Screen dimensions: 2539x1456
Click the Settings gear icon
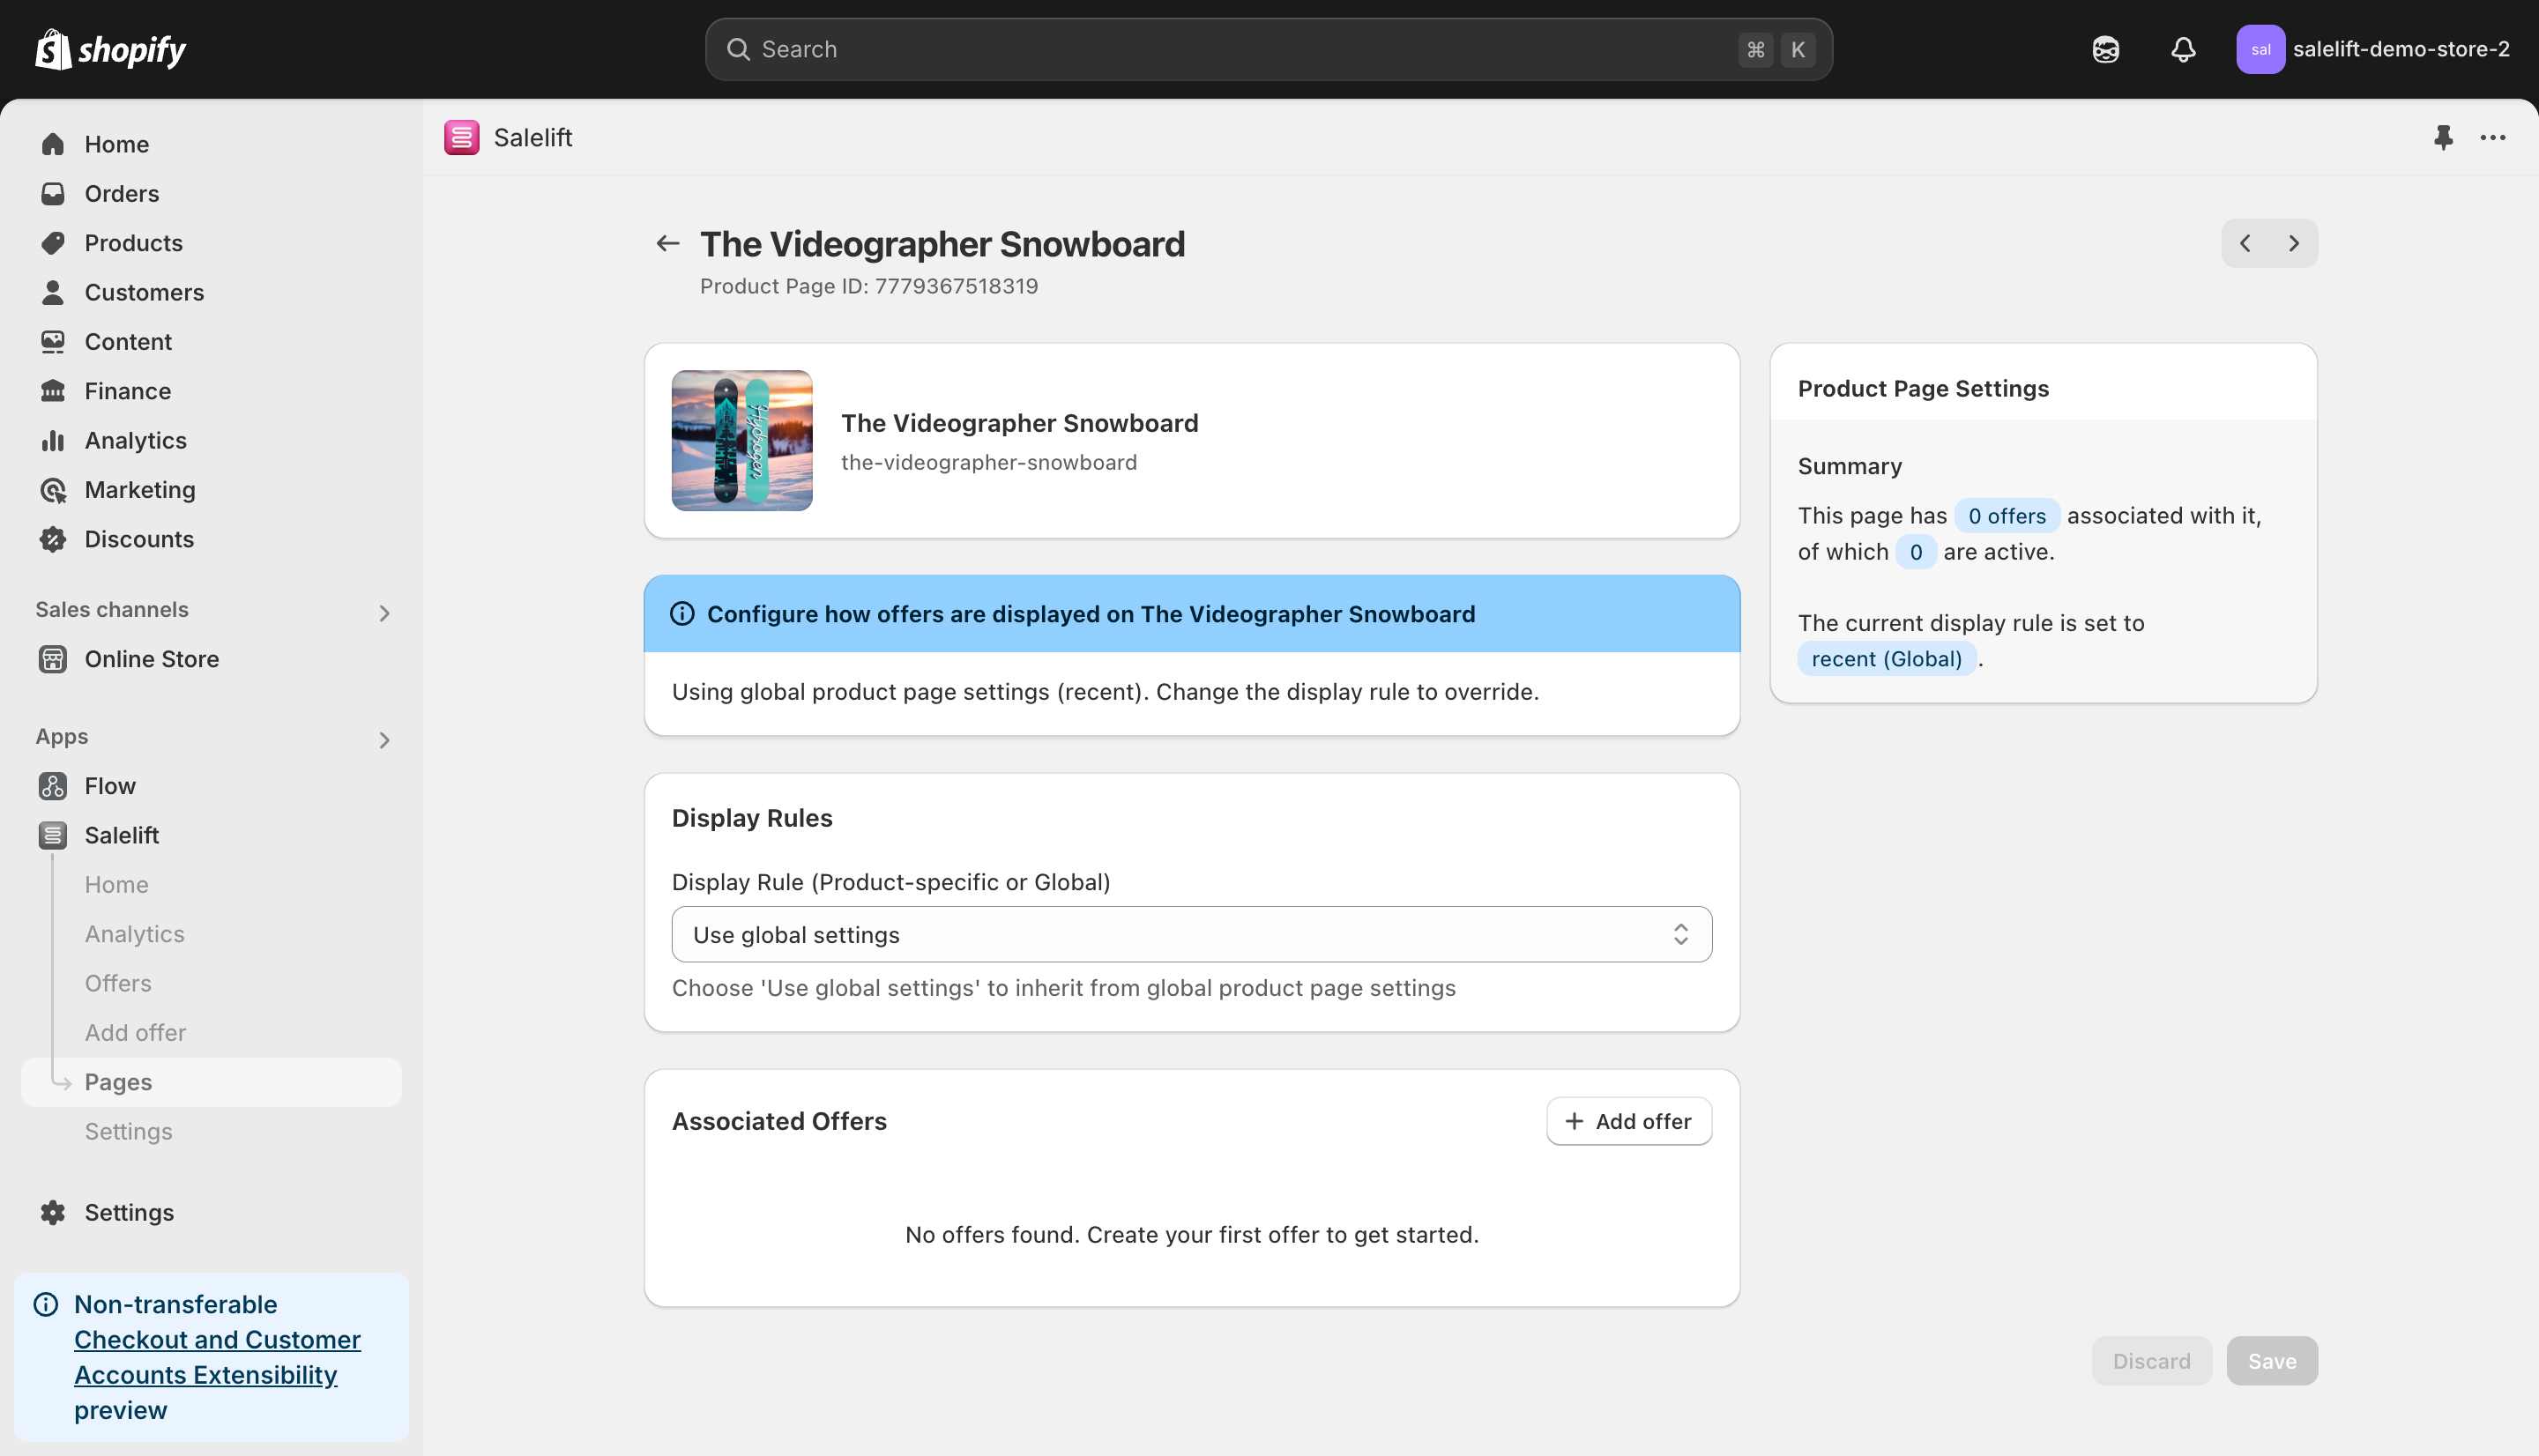coord(53,1212)
